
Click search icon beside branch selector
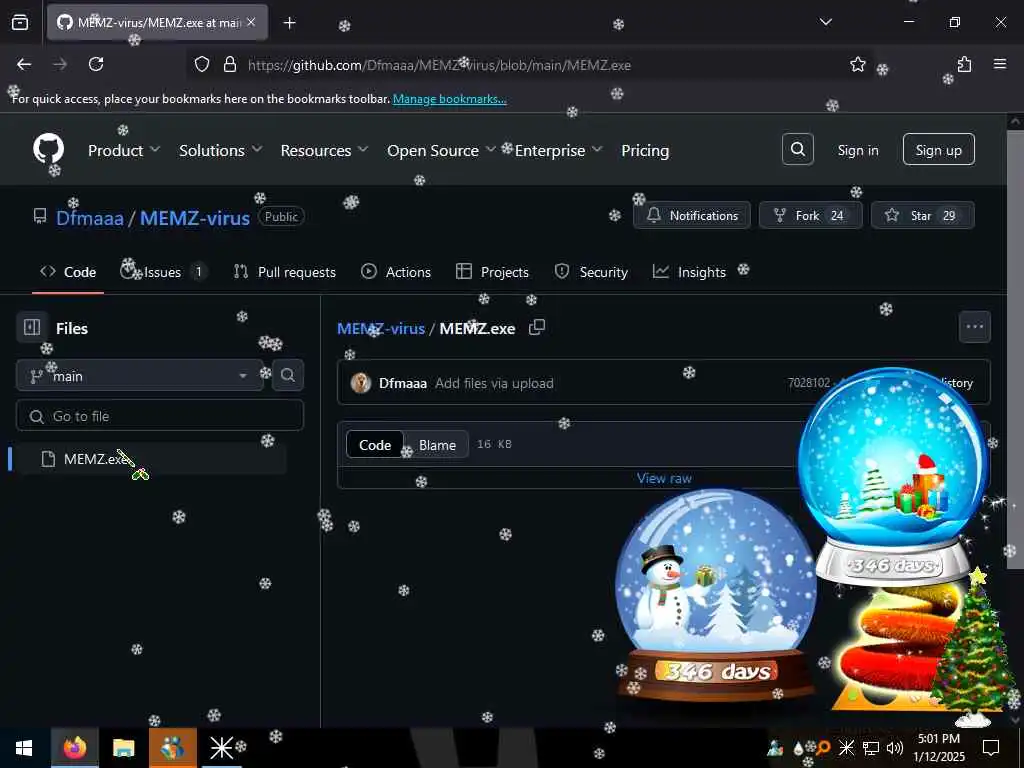coord(287,375)
